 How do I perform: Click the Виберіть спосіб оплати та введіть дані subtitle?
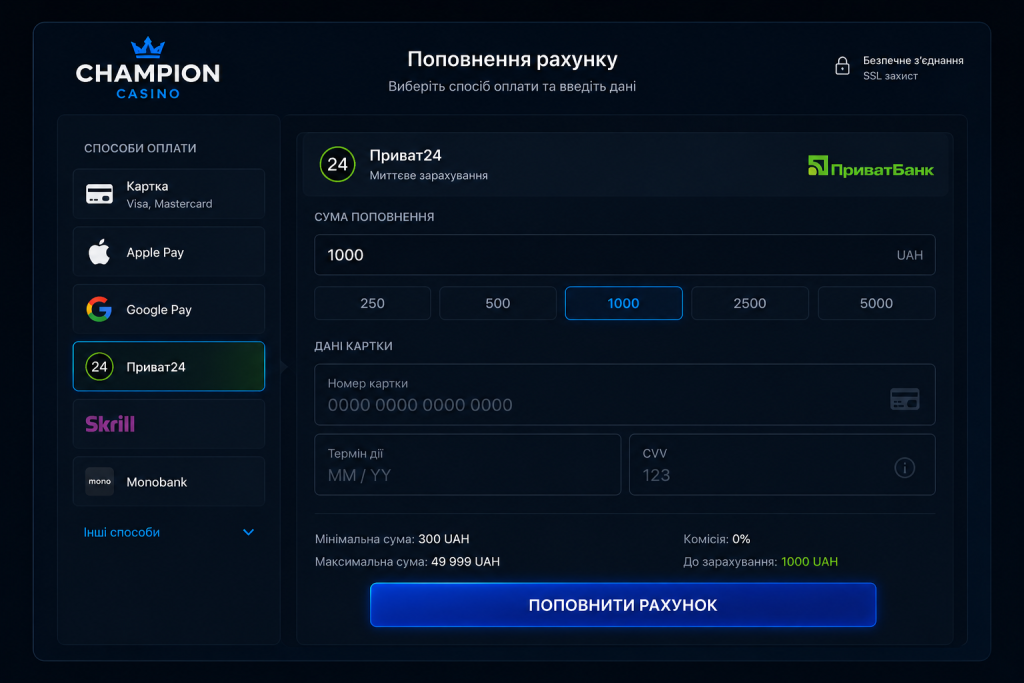coord(512,86)
